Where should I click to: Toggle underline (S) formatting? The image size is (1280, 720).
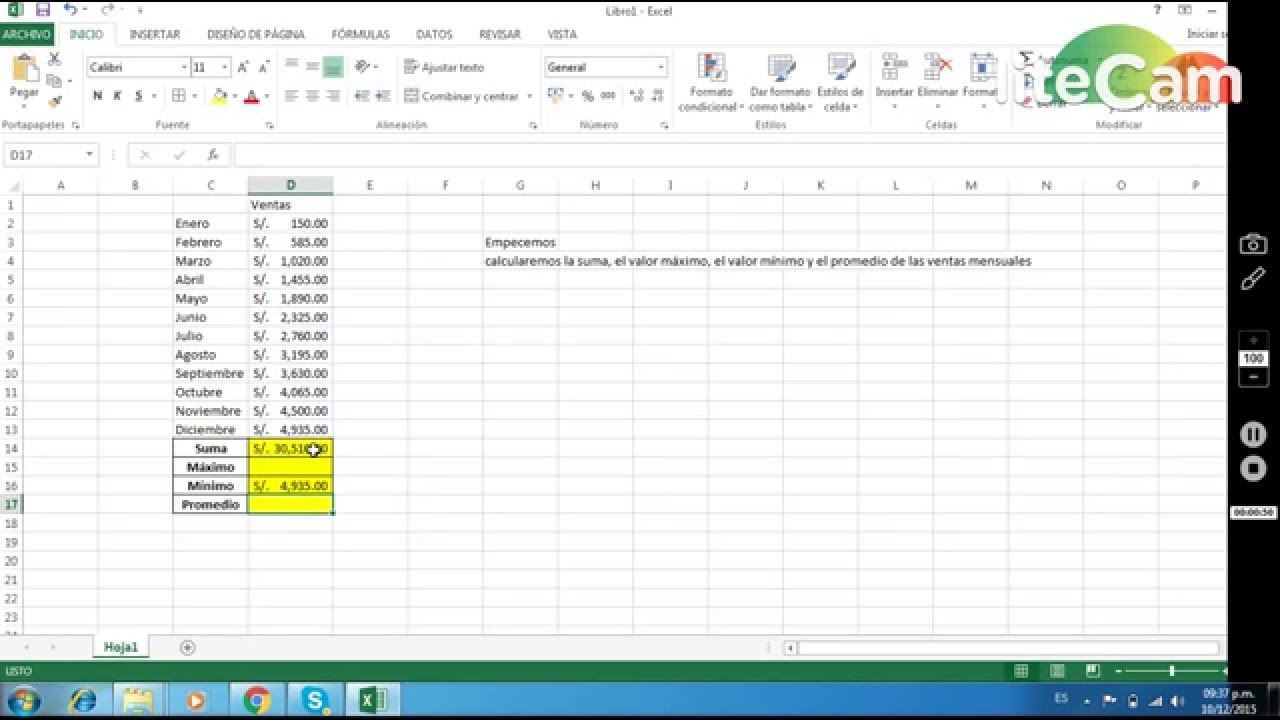[138, 96]
